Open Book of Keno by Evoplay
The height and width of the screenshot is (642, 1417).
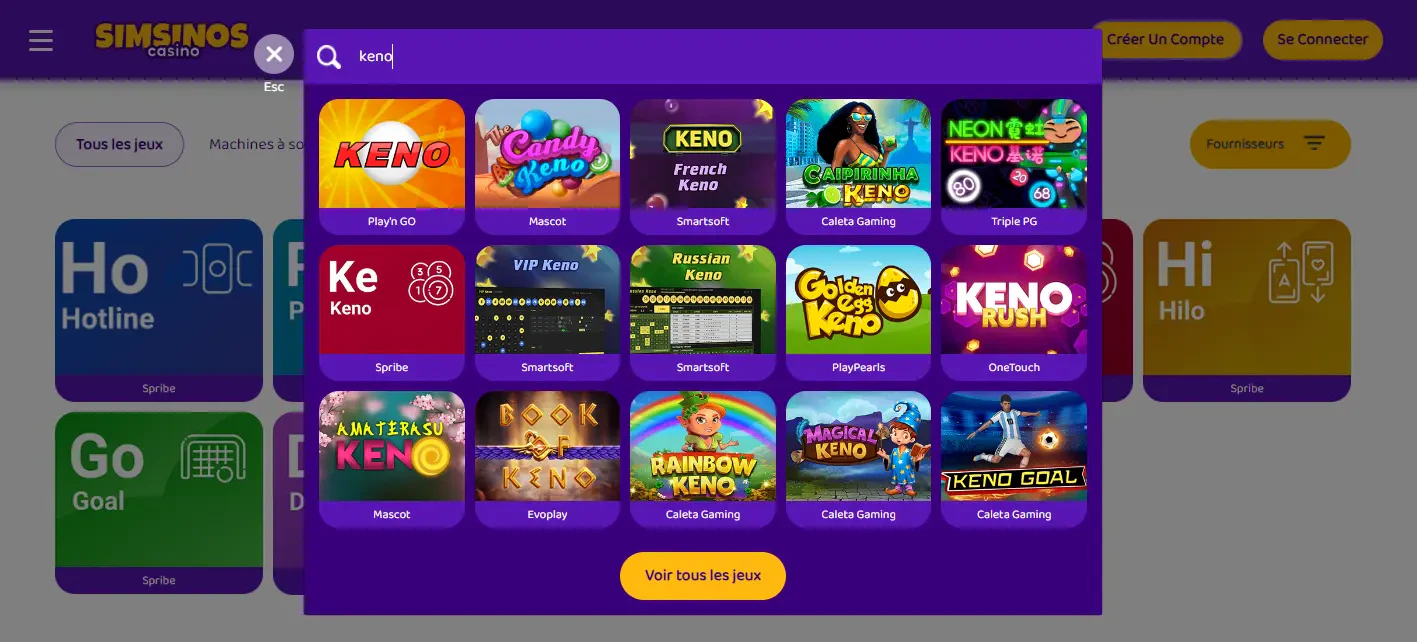[x=547, y=459]
